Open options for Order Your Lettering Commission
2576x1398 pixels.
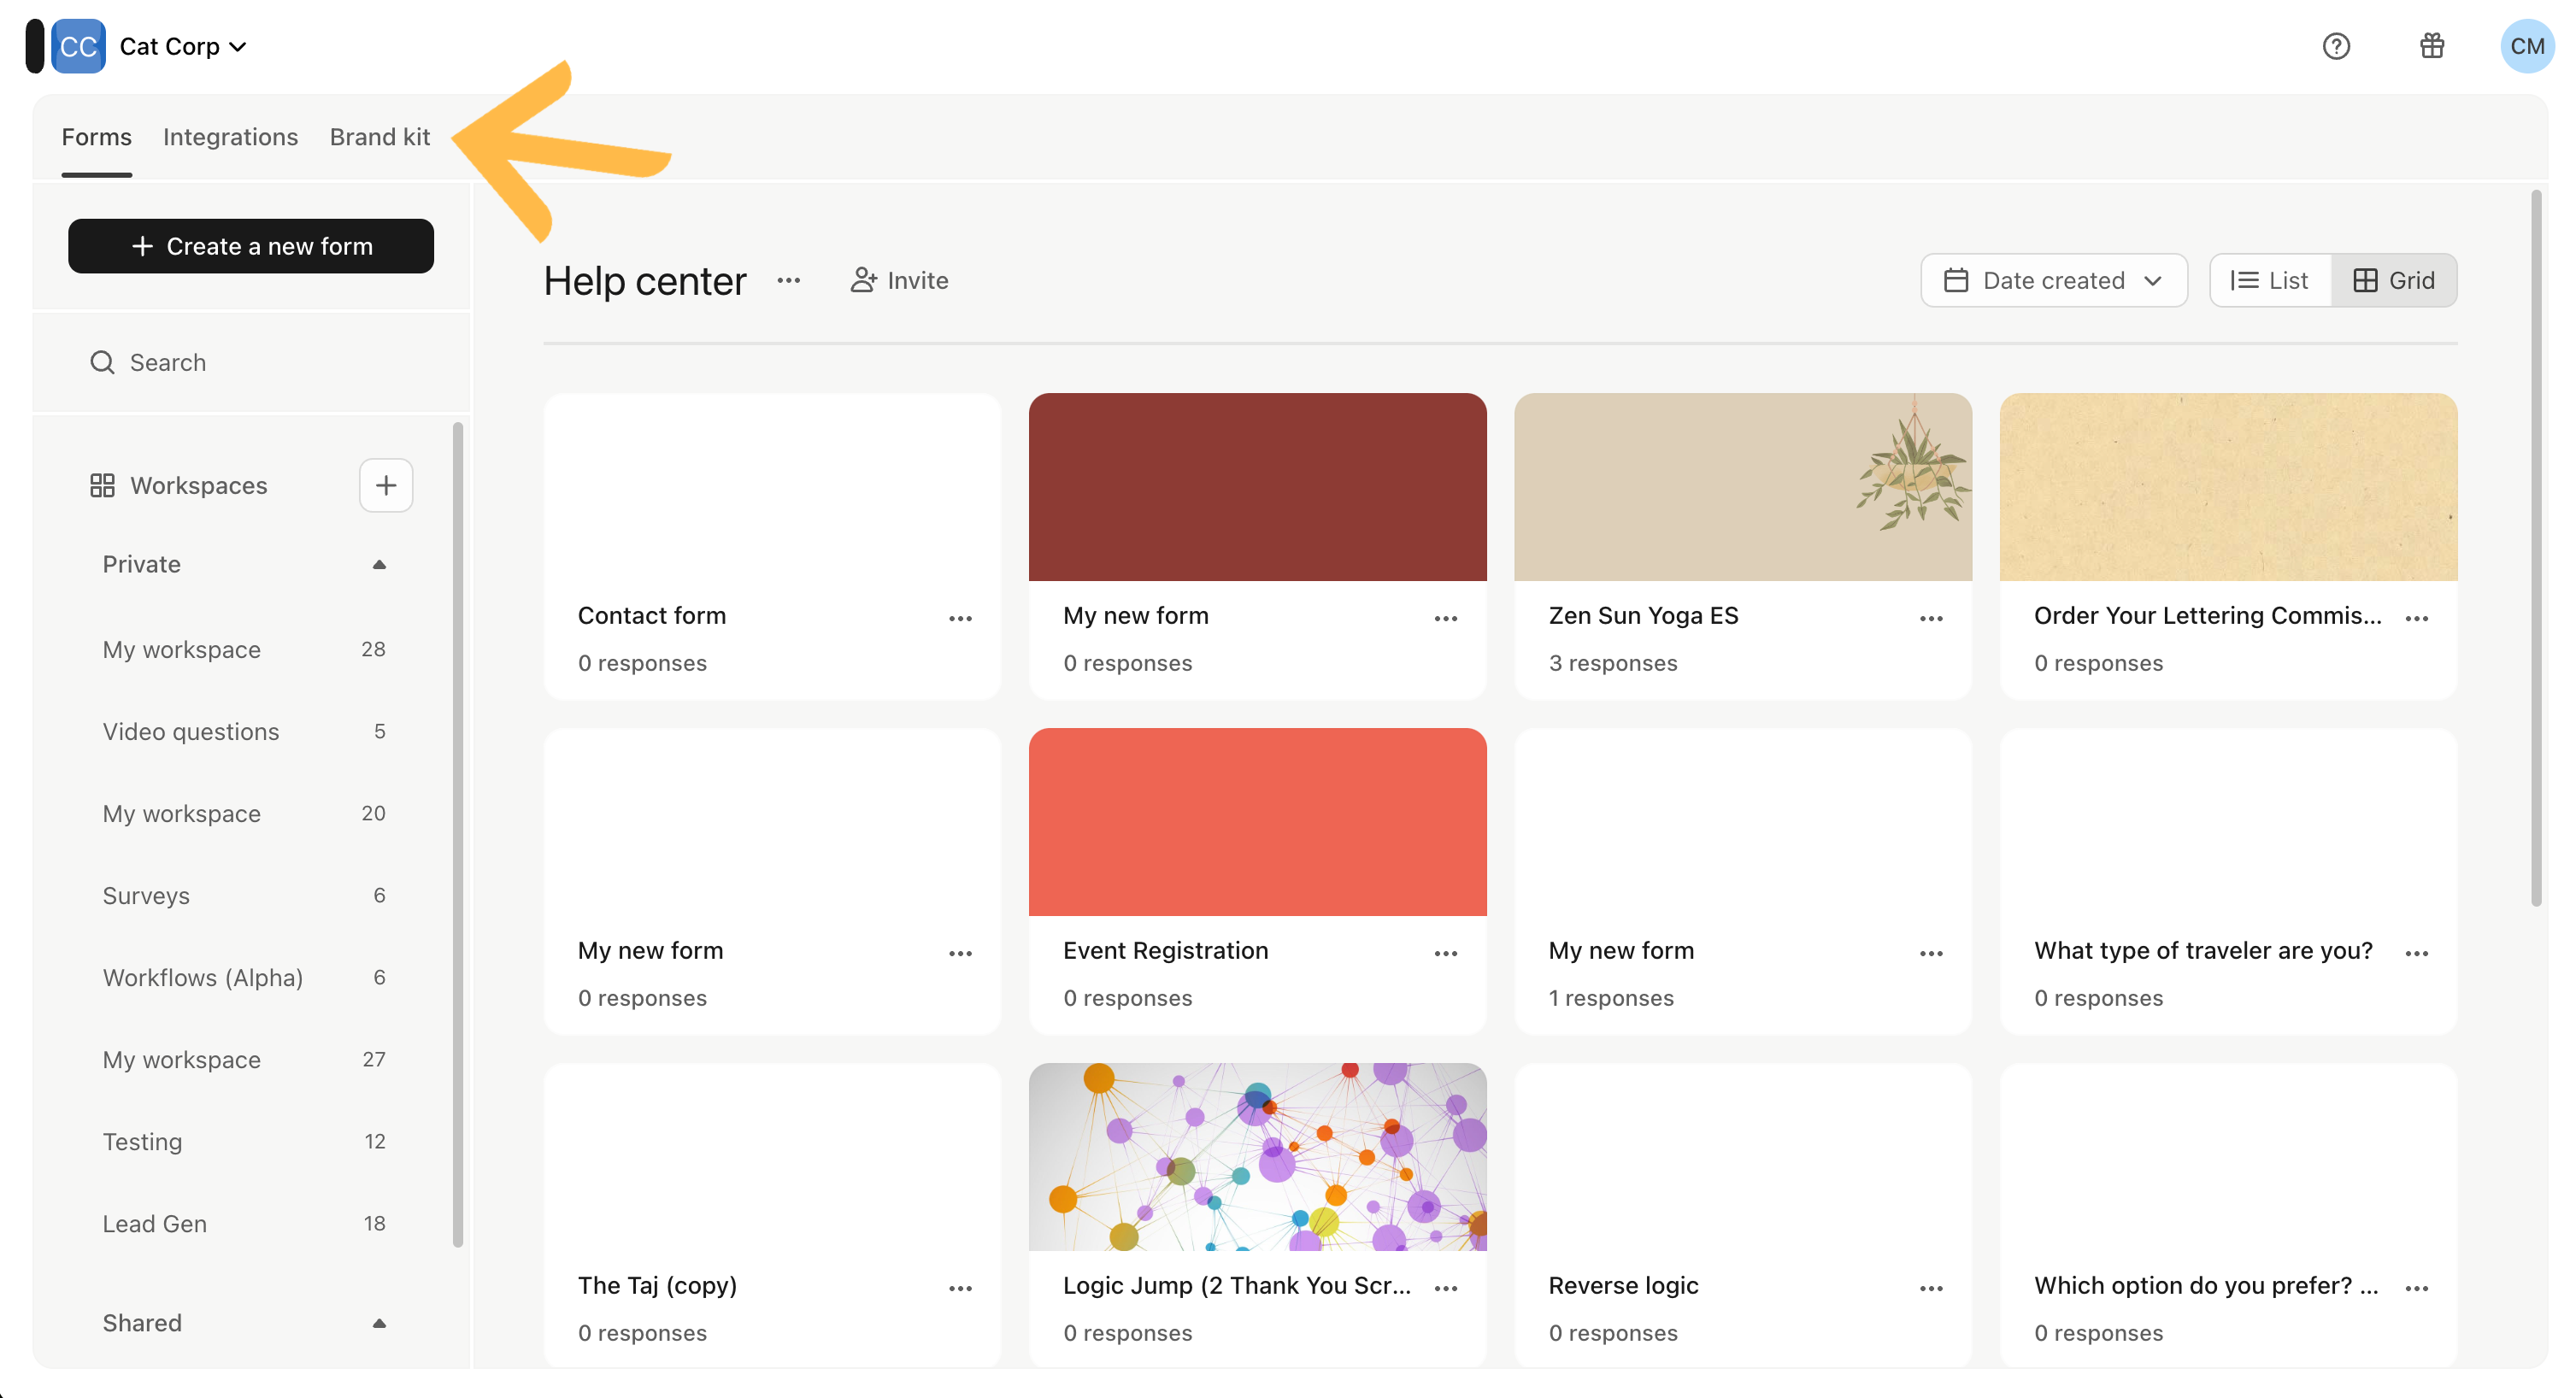tap(2417, 618)
